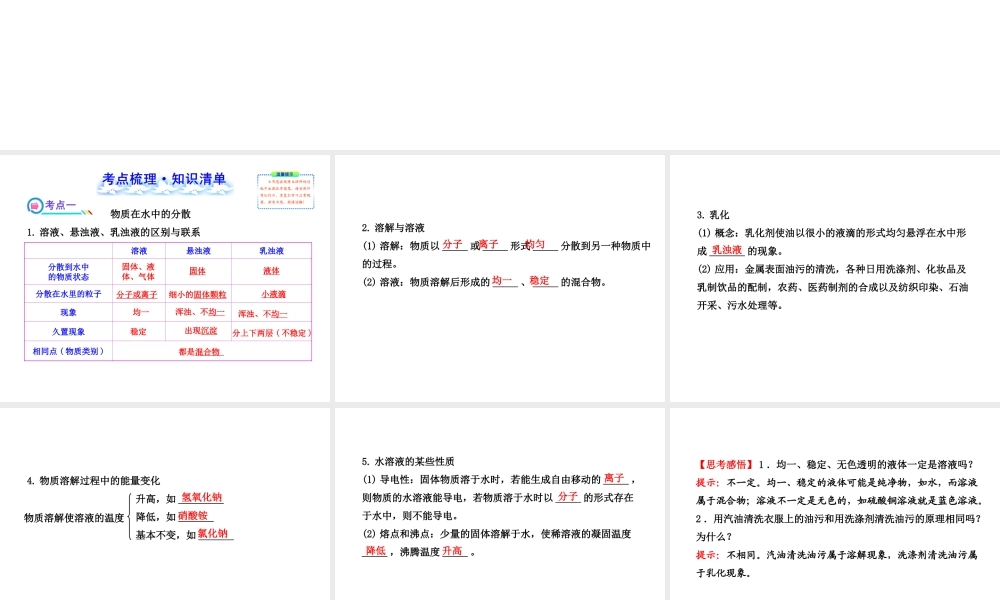Click the red answer 均匀 in the 溶解 definition

pos(536,244)
